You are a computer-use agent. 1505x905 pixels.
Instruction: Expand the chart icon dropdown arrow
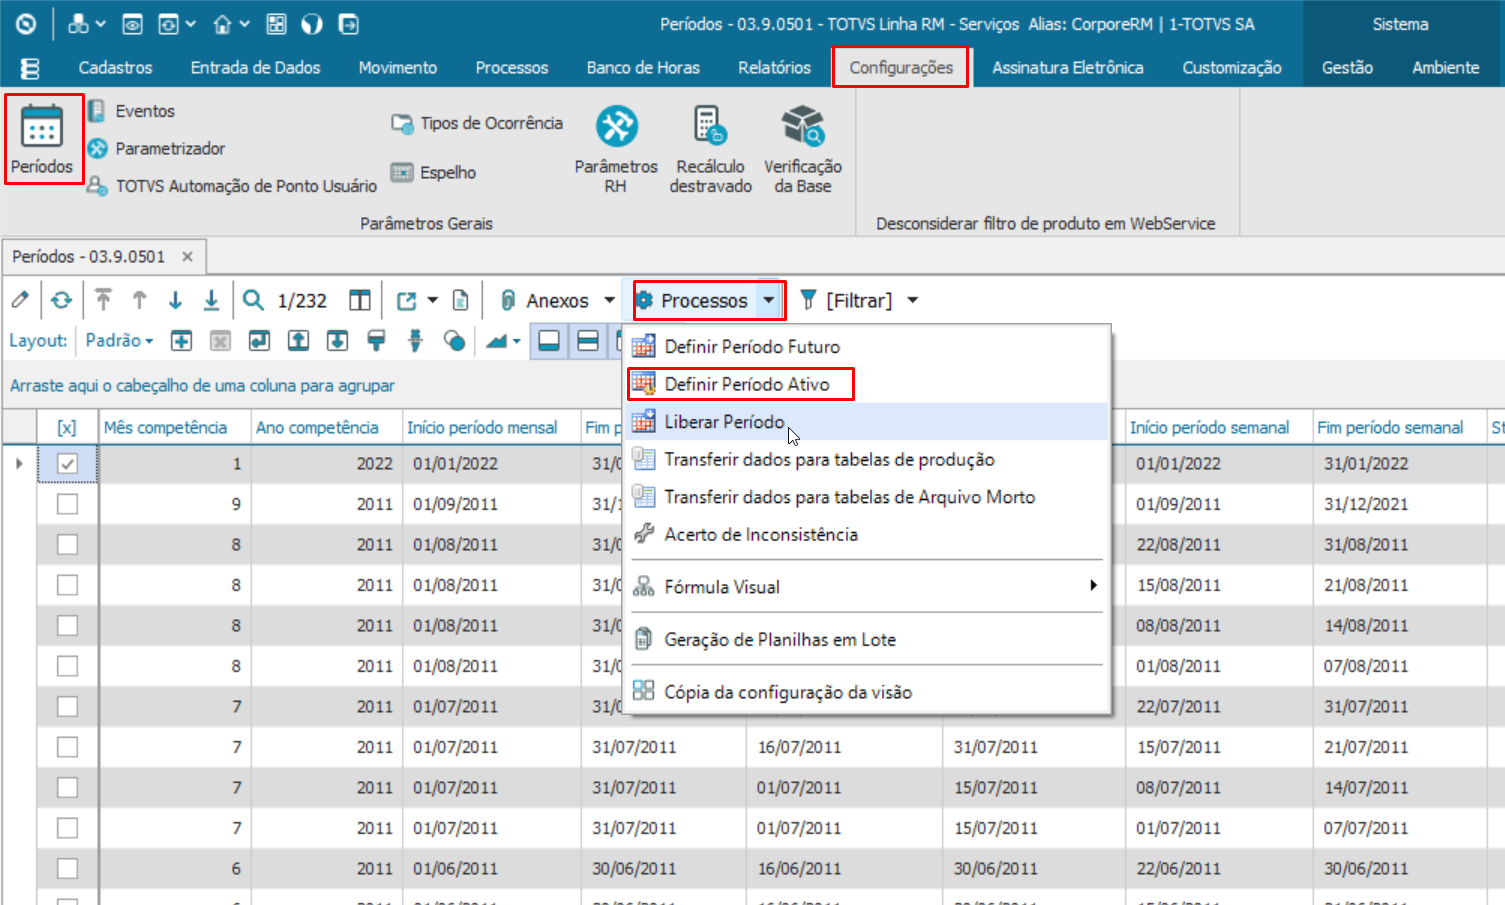pyautogui.click(x=516, y=341)
